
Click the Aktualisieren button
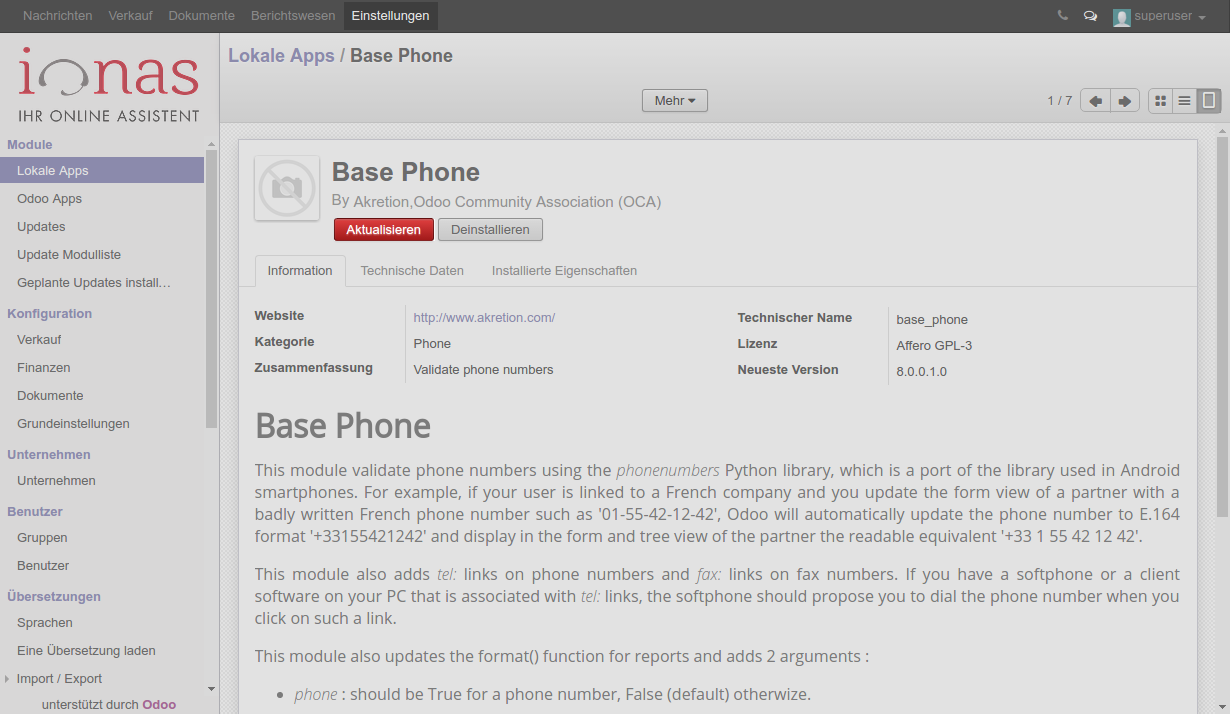[x=384, y=230]
